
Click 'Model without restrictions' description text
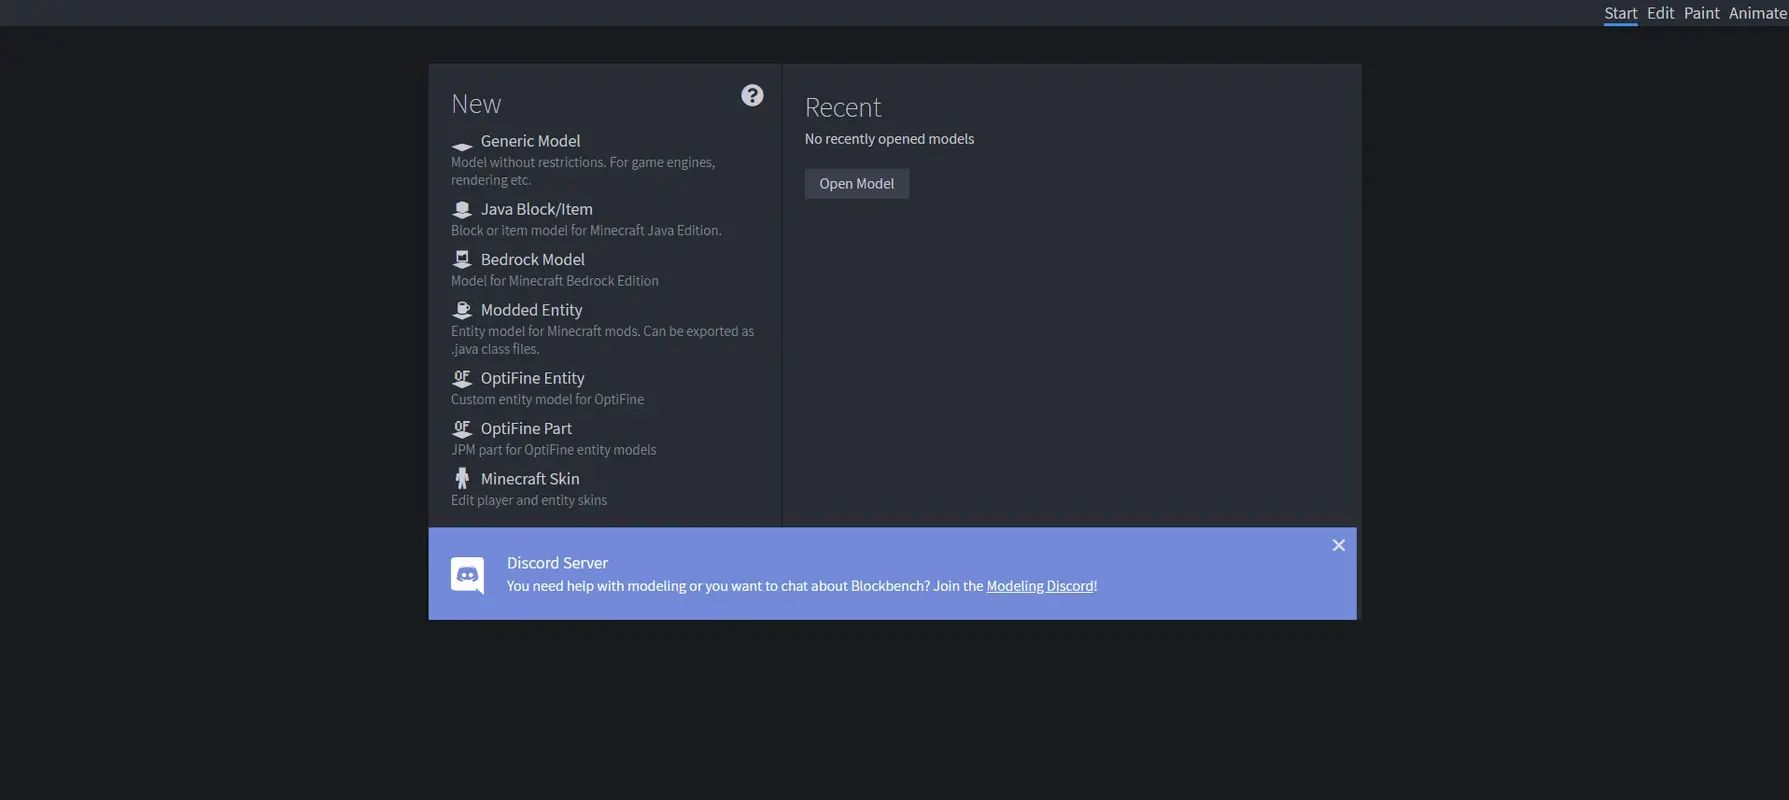(583, 171)
